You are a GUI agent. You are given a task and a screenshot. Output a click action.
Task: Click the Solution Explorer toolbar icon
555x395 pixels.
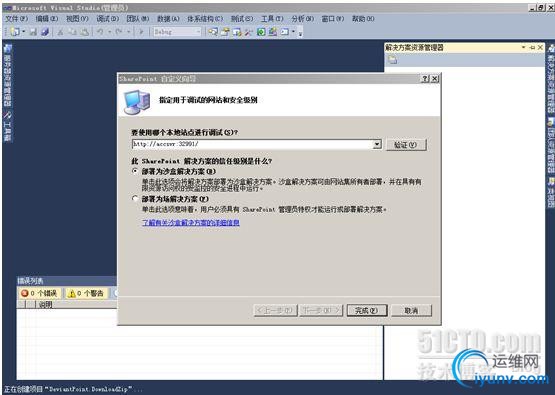pos(213,32)
